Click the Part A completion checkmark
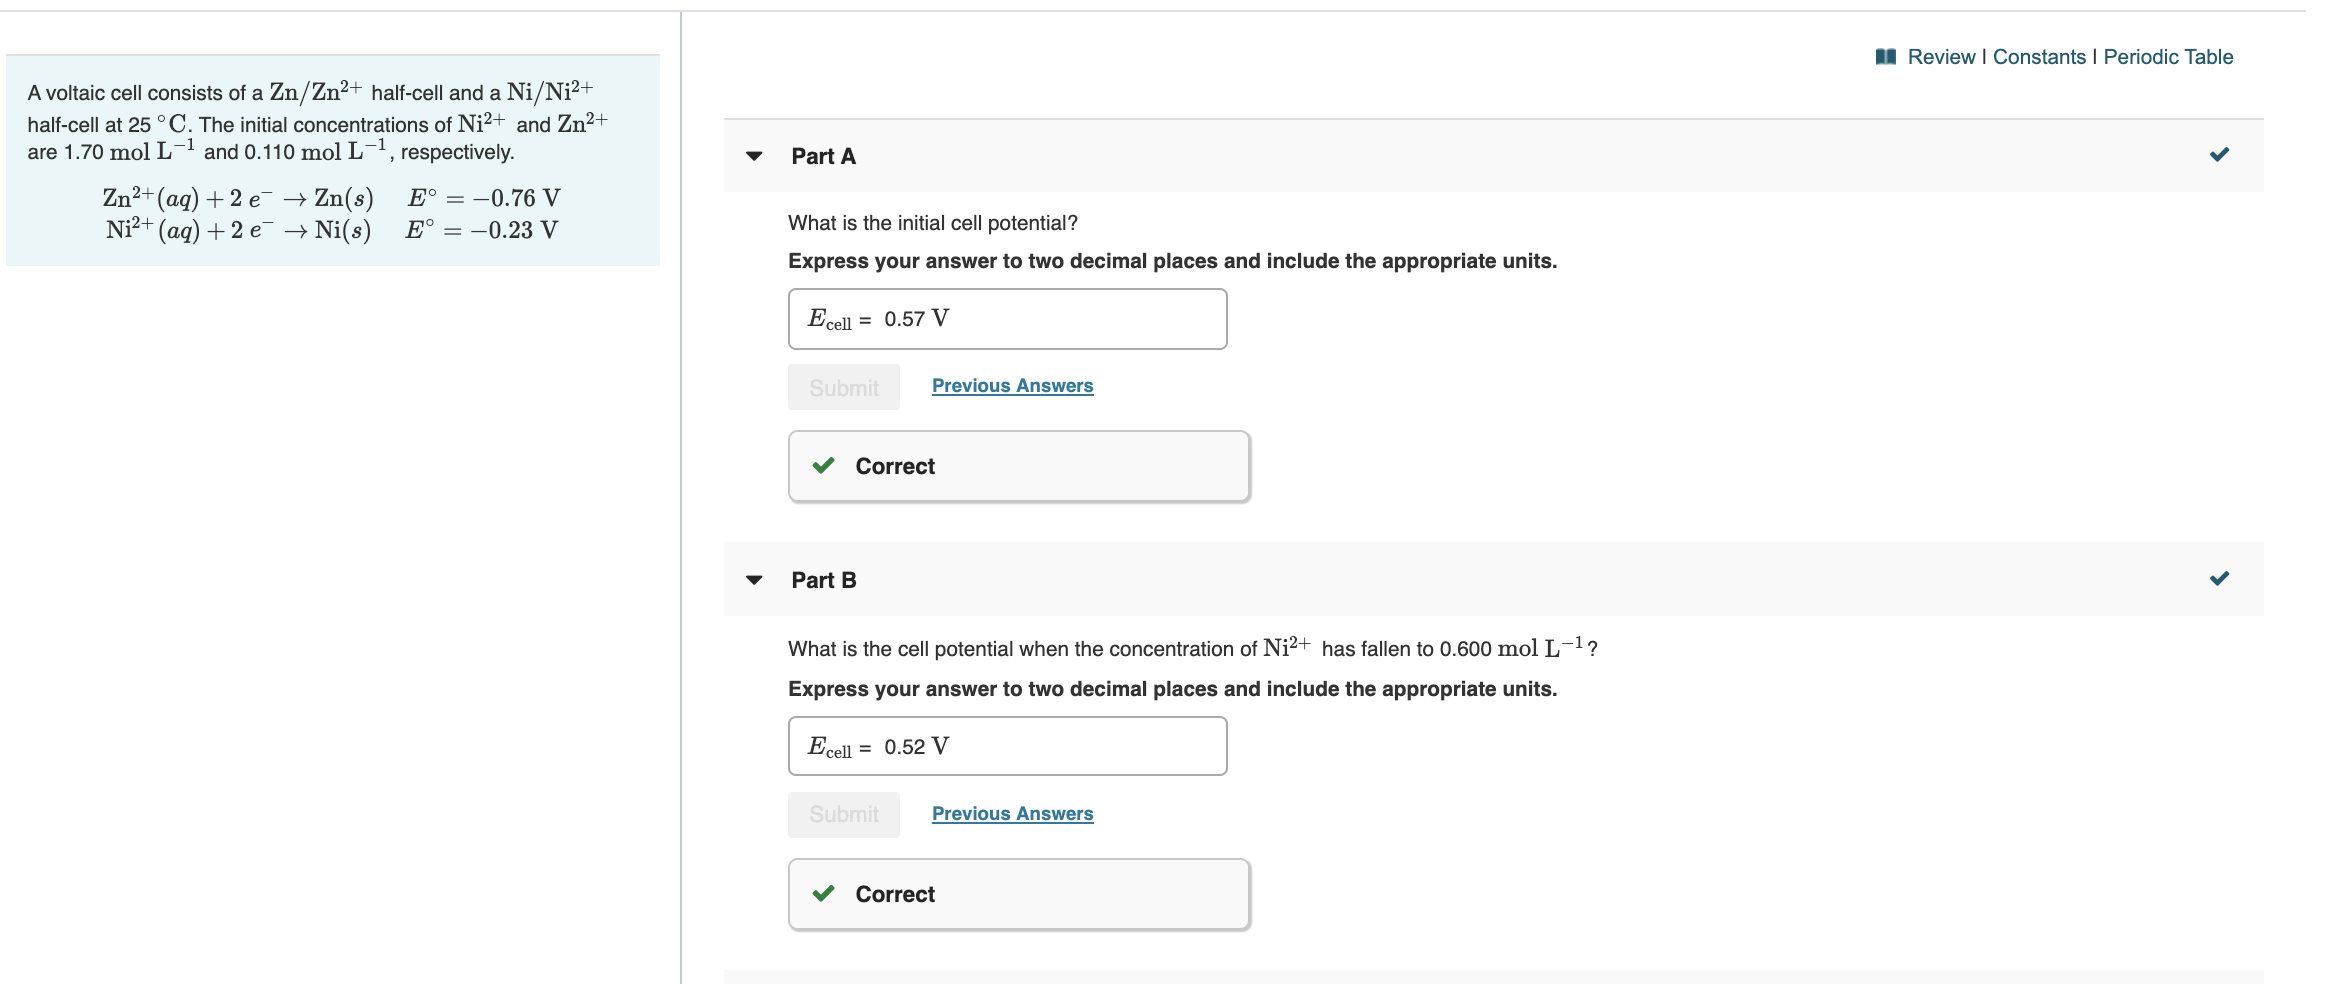The image size is (2344, 984). pyautogui.click(x=2219, y=155)
